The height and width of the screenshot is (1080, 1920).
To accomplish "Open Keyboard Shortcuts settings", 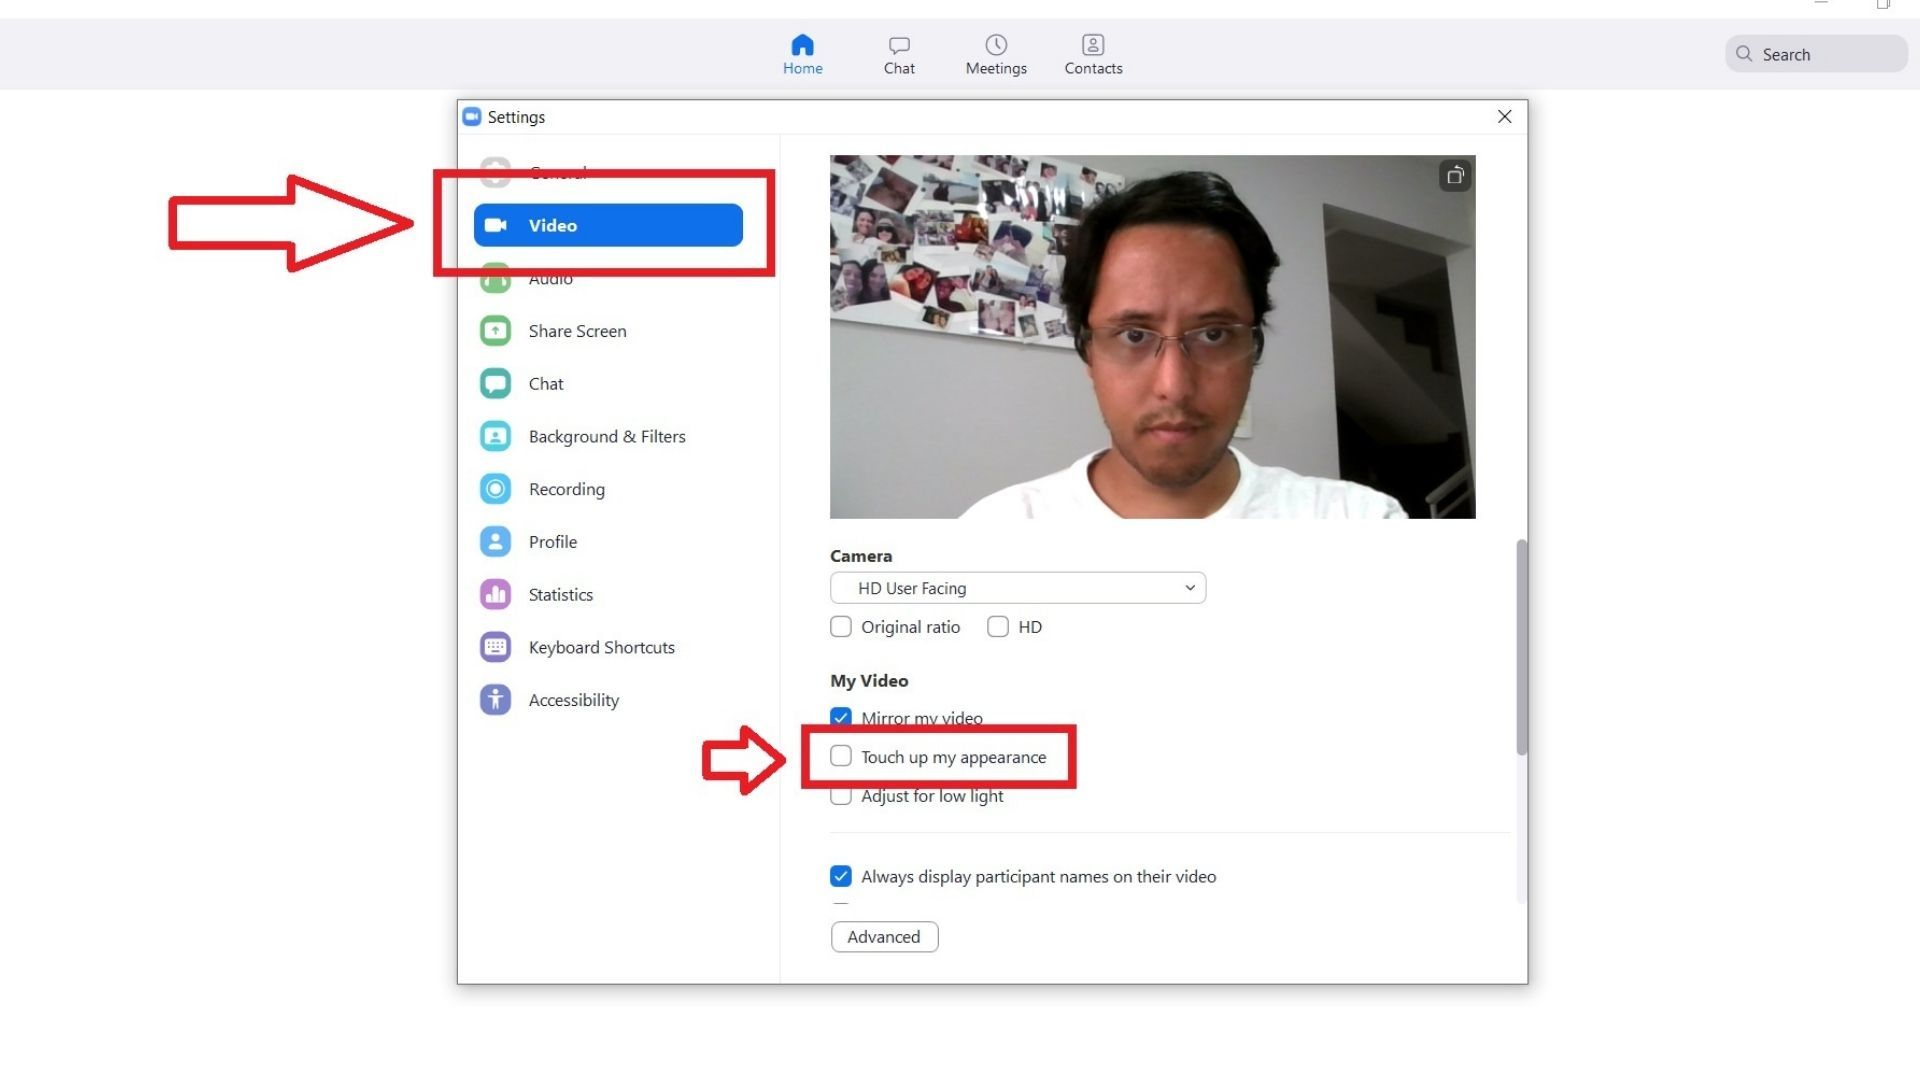I will 601,647.
